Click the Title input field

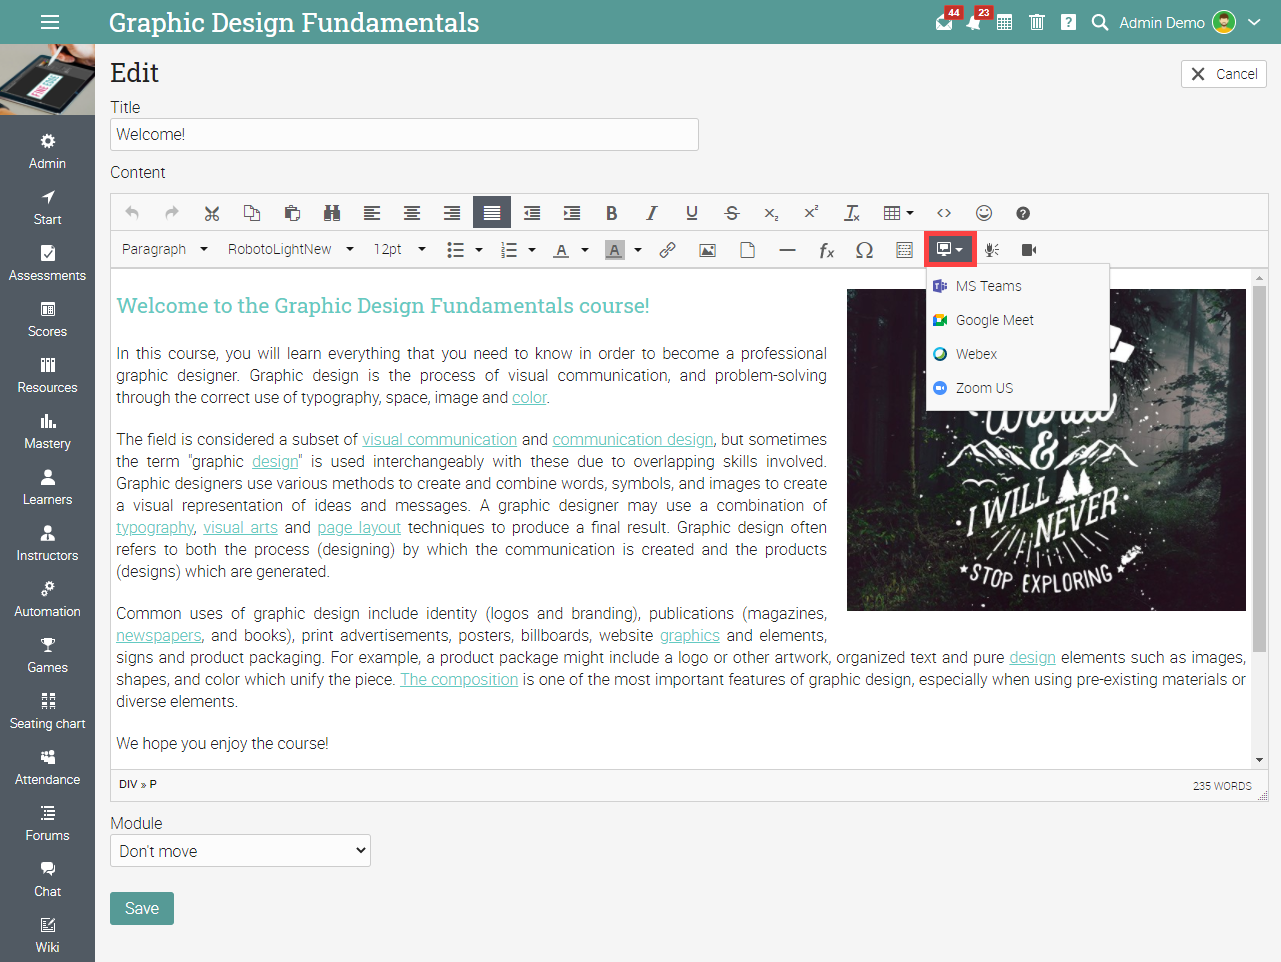404,135
